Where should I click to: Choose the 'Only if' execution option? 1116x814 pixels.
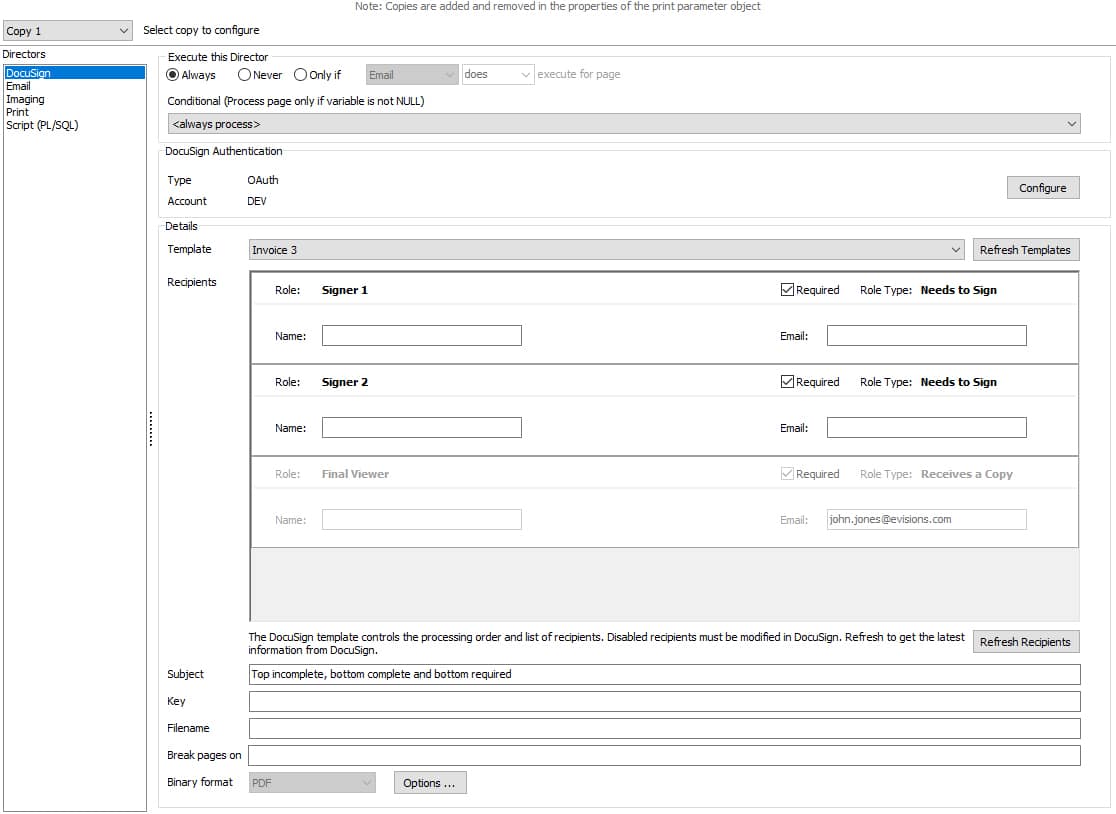[300, 75]
